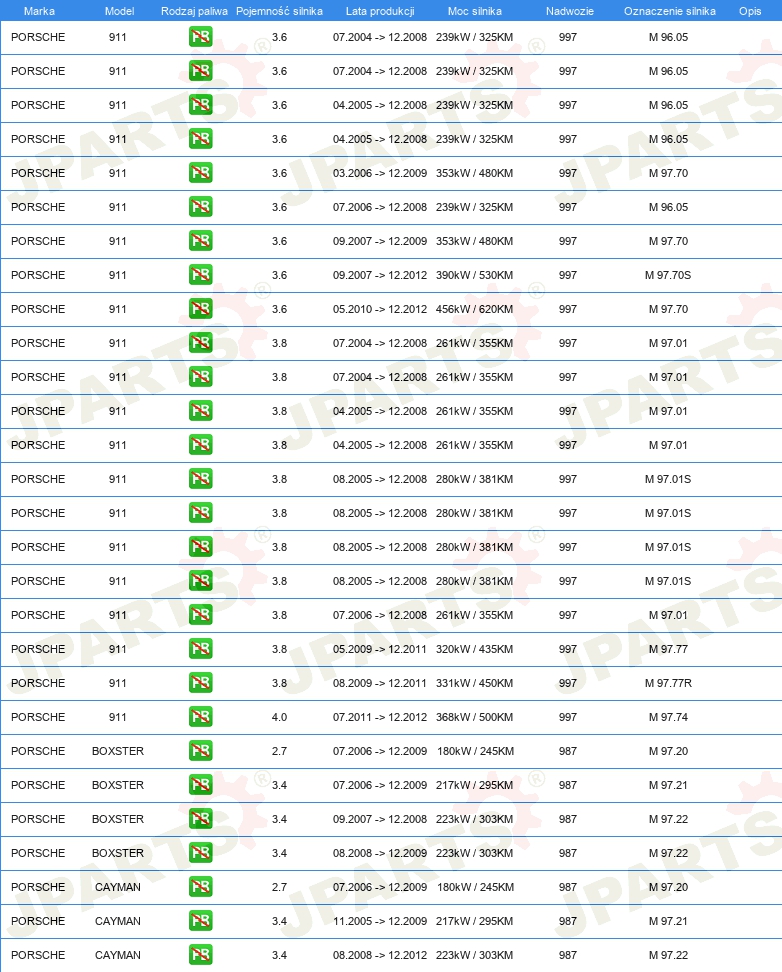Click 987 body cell in the Cayman 2.7 row
Screen dimensions: 782x972
click(567, 887)
